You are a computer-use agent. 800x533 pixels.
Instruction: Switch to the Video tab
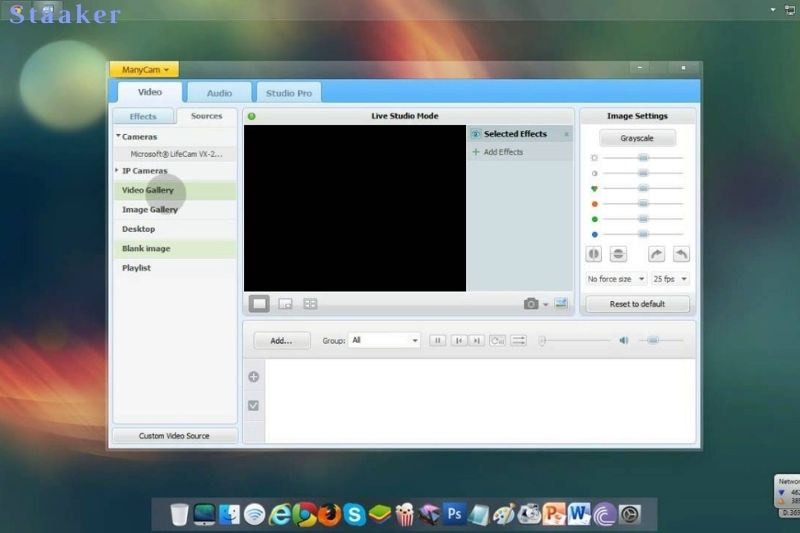(149, 92)
